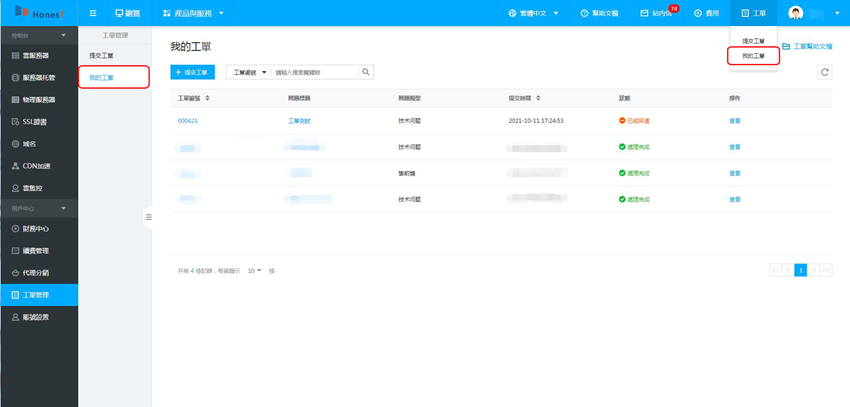Click the HonesT logo
850x407 pixels.
(x=40, y=12)
